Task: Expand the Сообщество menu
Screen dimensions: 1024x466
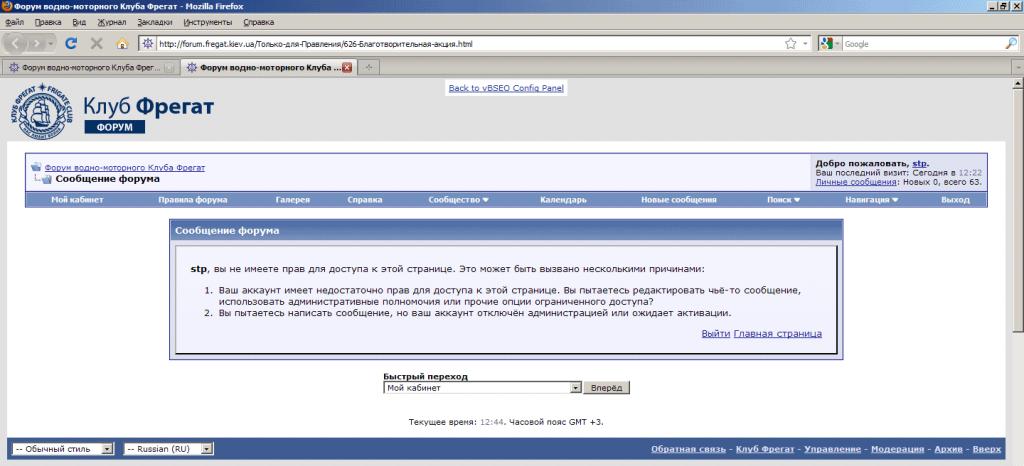Action: point(458,200)
